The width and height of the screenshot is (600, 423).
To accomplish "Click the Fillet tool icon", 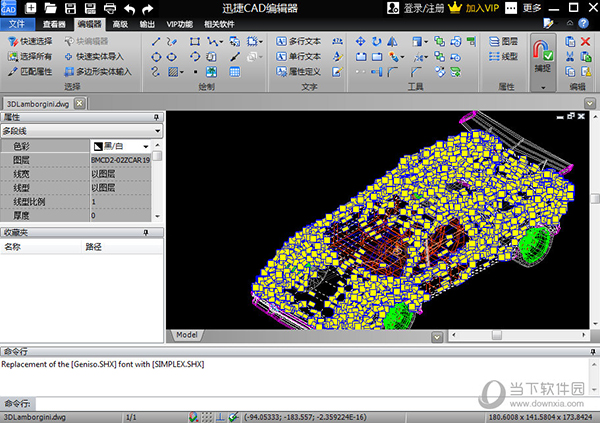I will [x=393, y=72].
